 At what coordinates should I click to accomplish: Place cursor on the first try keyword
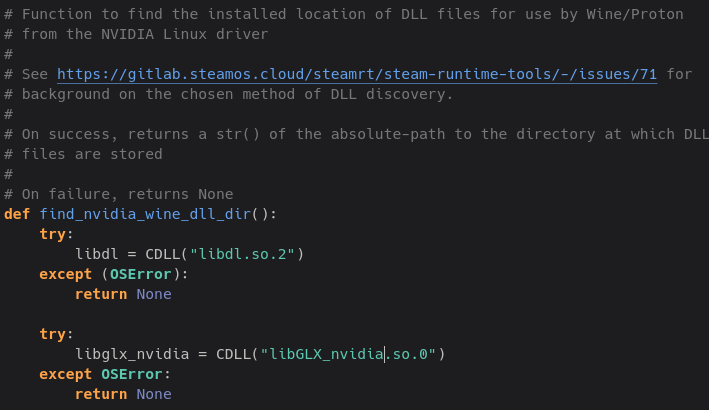(x=52, y=234)
